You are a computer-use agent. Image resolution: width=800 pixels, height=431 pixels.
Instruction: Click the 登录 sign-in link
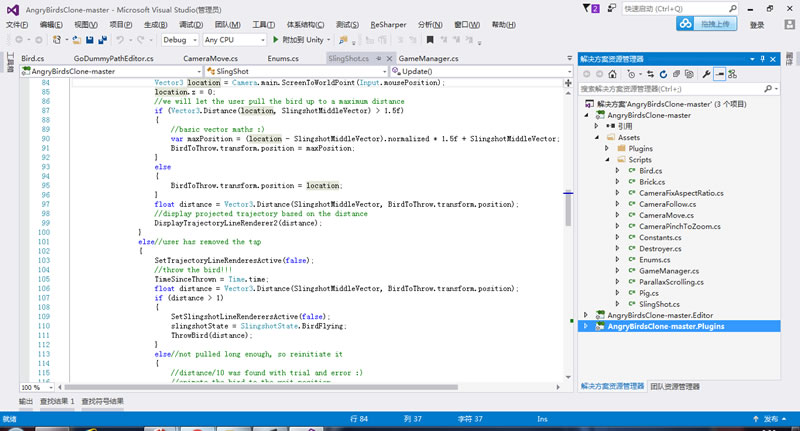click(x=757, y=24)
